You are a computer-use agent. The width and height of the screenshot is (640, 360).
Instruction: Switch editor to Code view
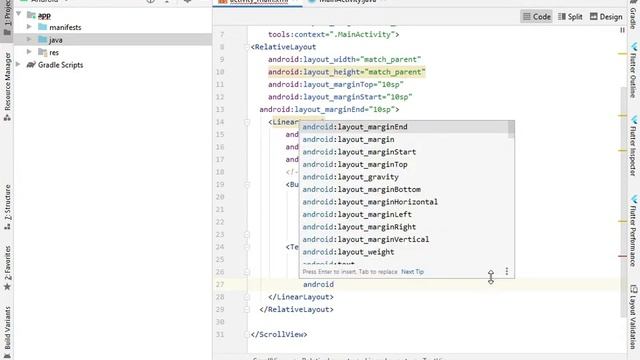point(537,17)
